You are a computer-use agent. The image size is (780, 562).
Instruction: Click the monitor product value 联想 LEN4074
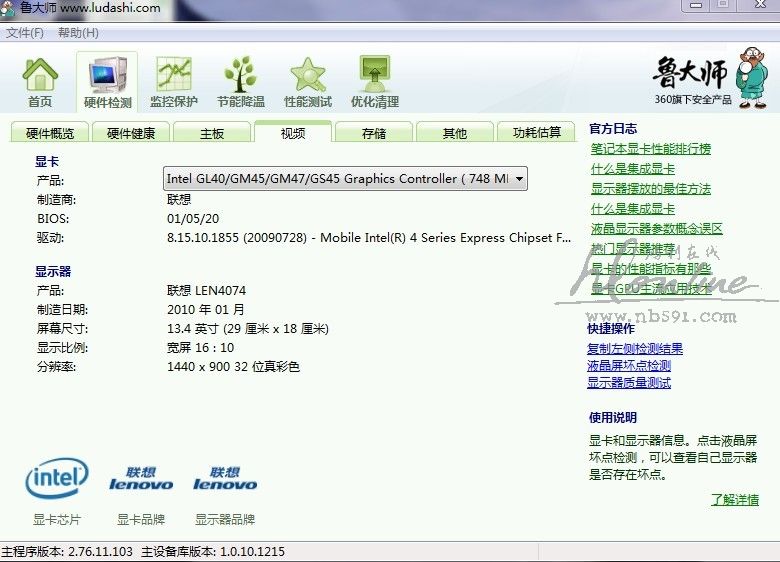[x=206, y=290]
